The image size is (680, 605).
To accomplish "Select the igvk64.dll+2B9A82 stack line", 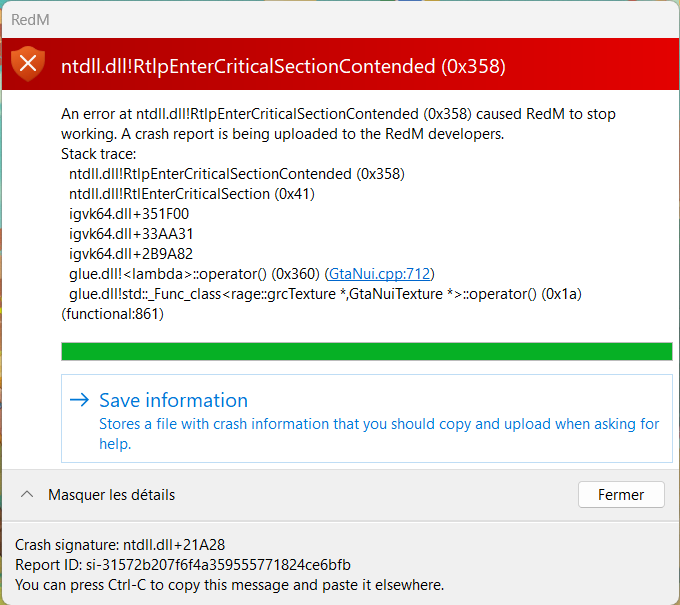I will [131, 254].
